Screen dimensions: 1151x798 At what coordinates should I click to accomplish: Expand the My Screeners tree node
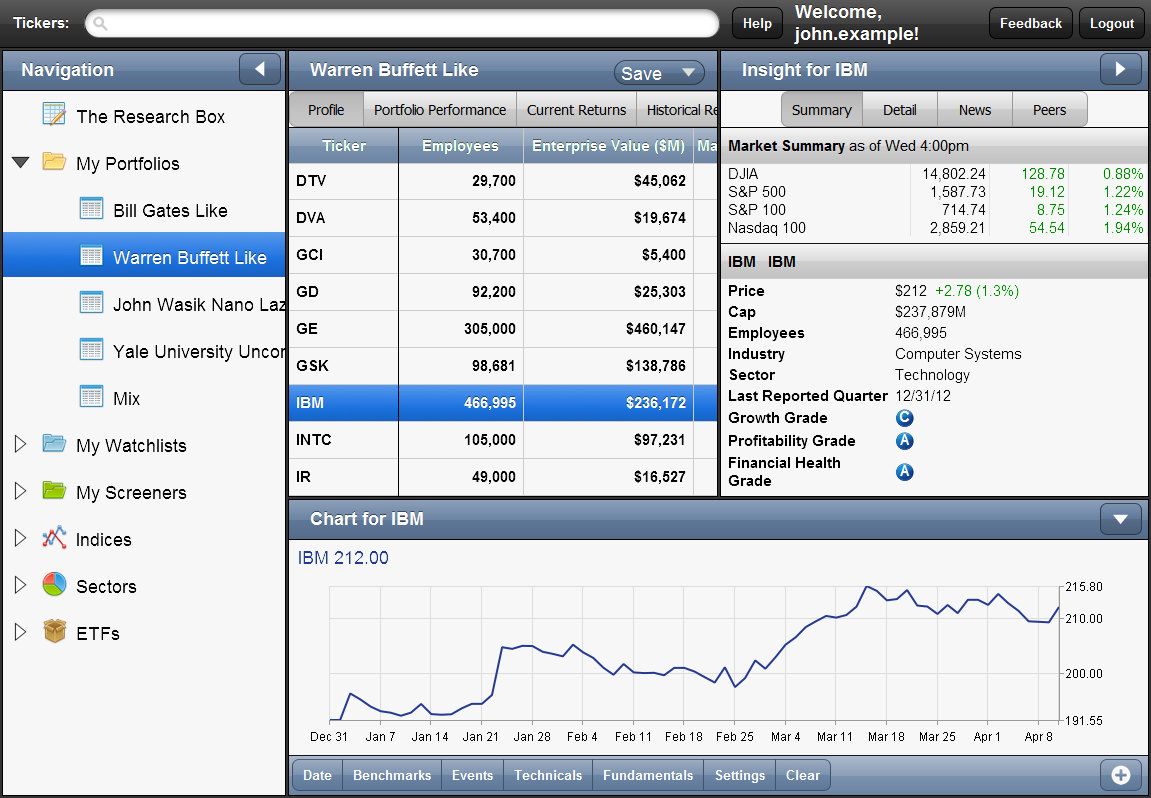[x=21, y=490]
